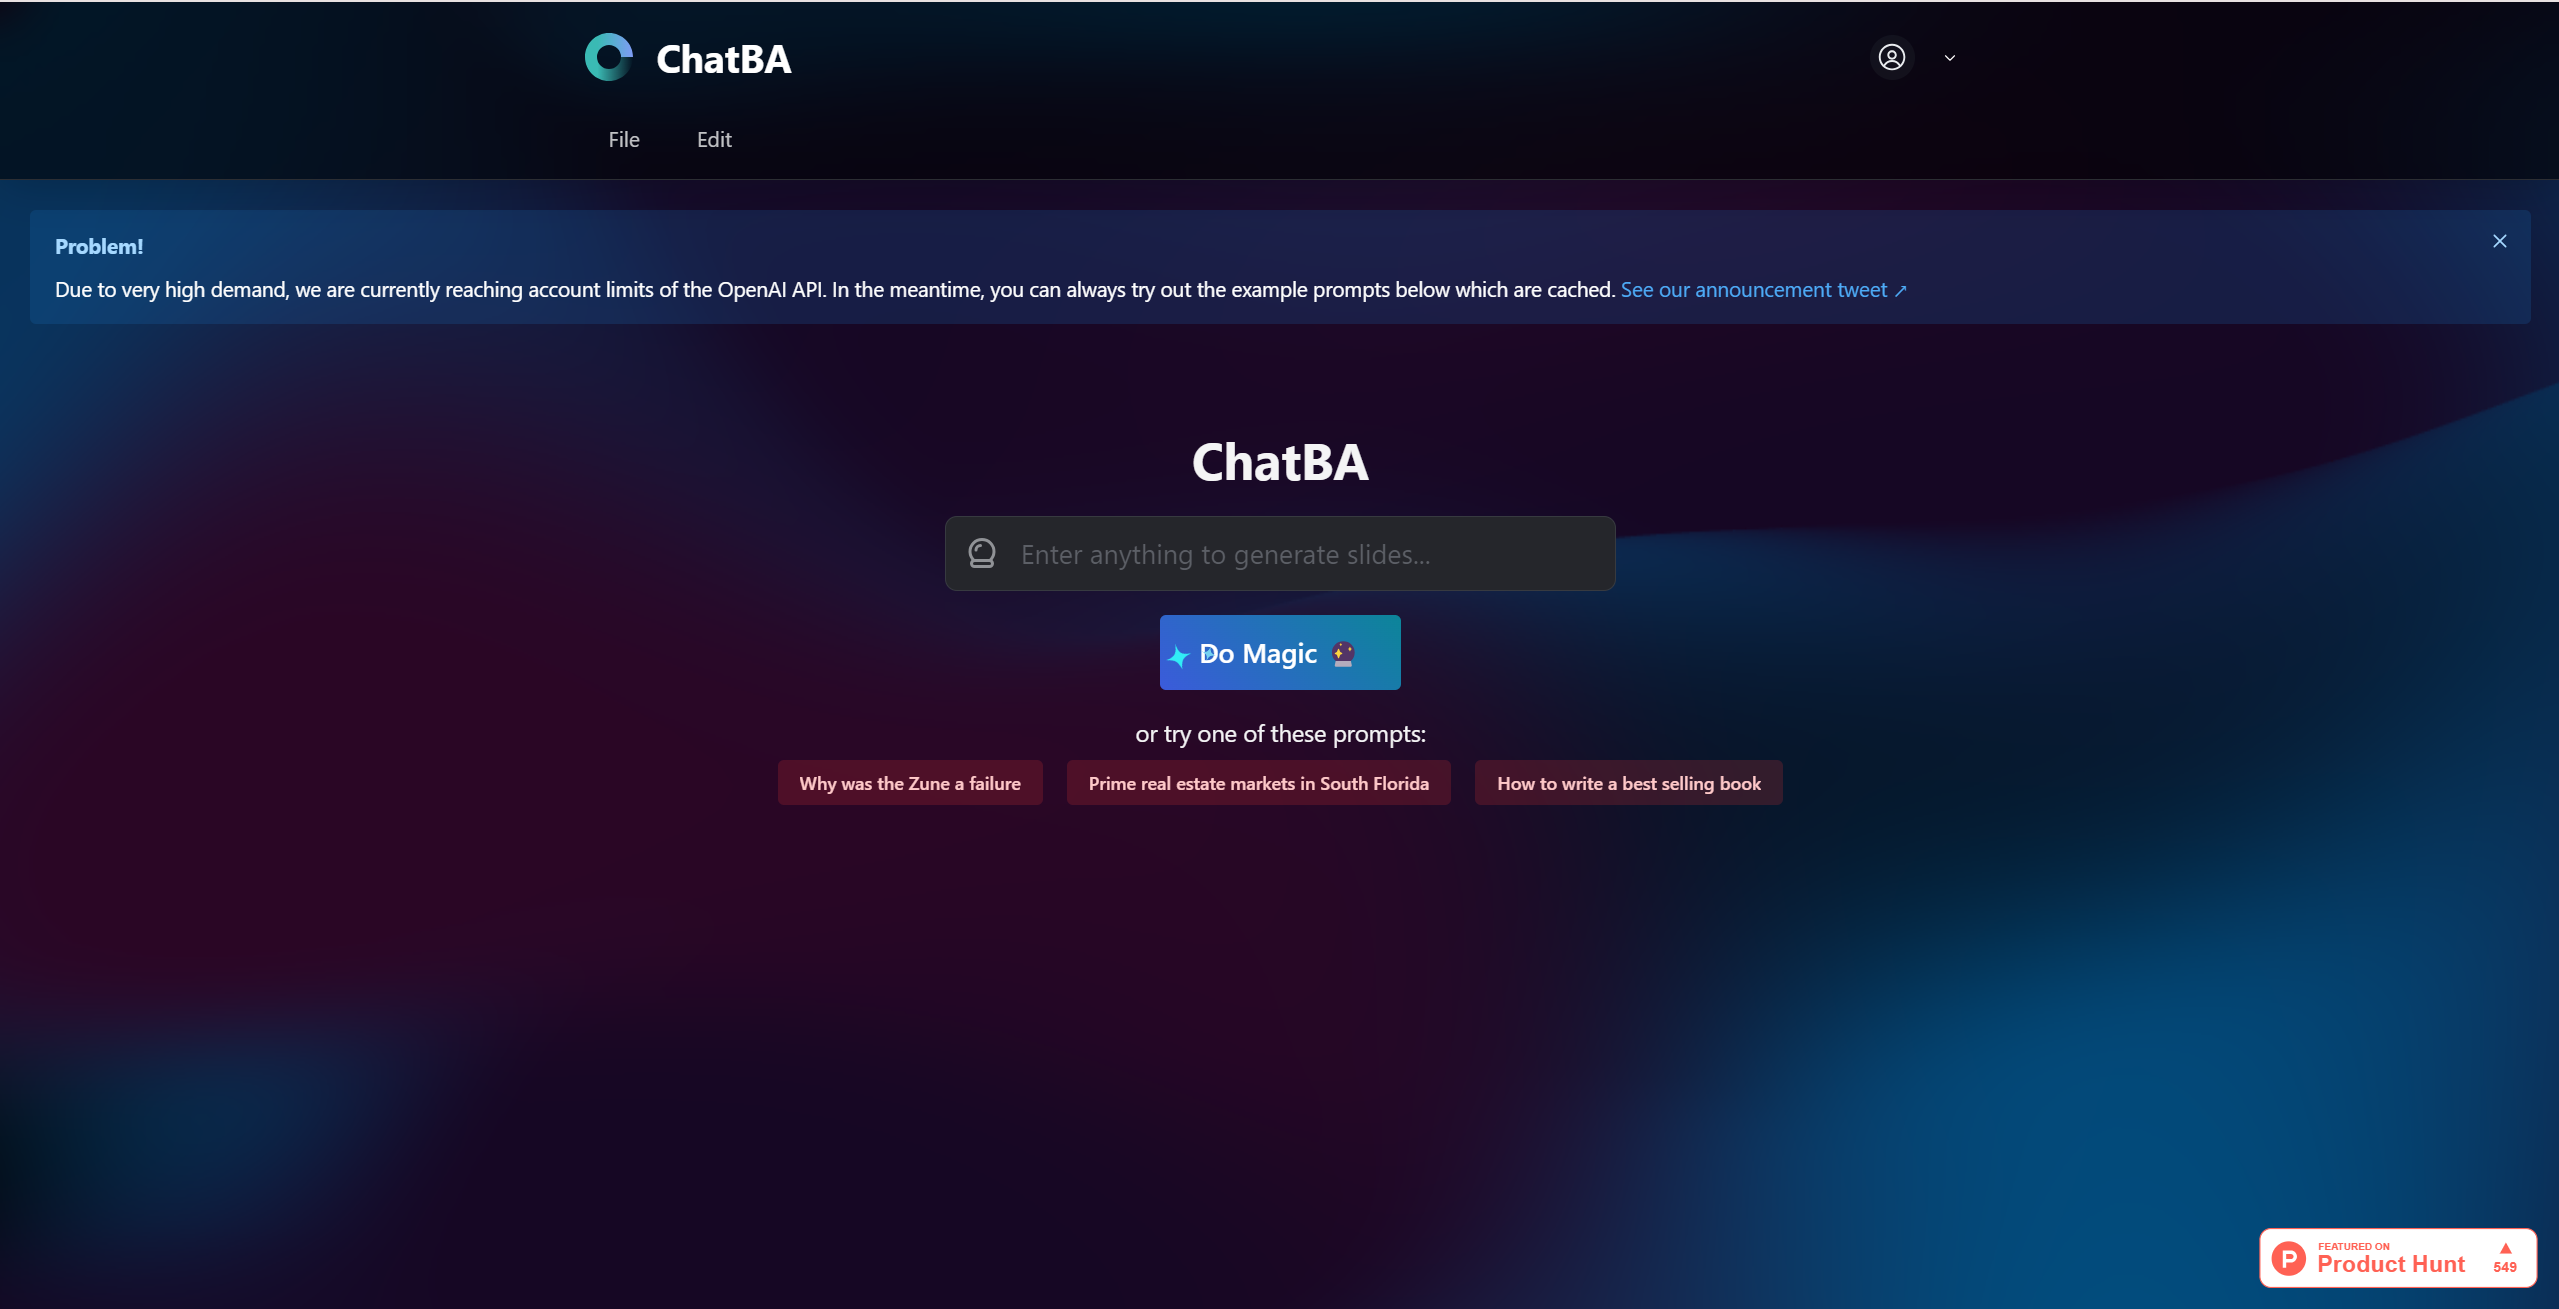Dismiss the Problem alert banner
This screenshot has height=1309, width=2559.
2499,241
